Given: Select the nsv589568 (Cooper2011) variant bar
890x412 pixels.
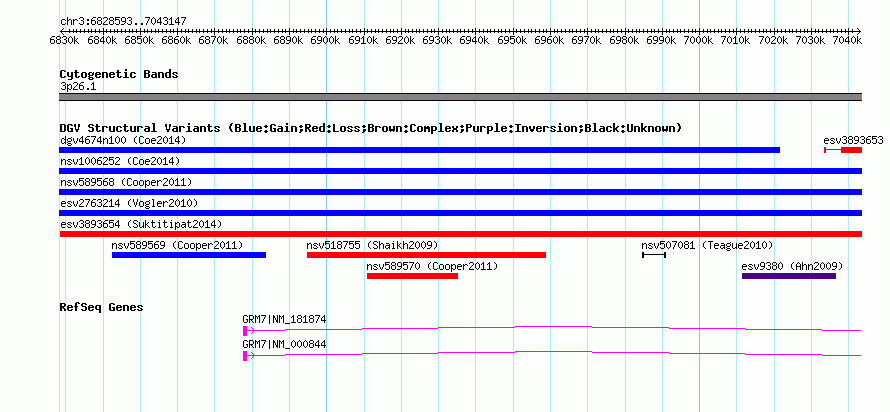Looking at the screenshot, I should coord(460,192).
